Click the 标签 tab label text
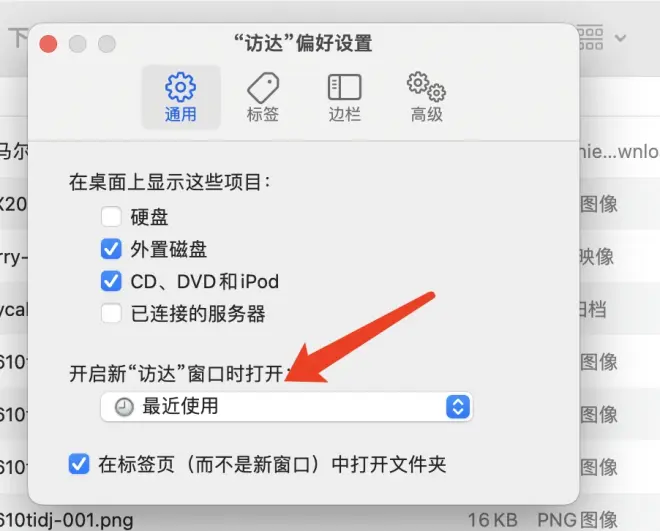Image resolution: width=660 pixels, height=531 pixels. coord(263,114)
